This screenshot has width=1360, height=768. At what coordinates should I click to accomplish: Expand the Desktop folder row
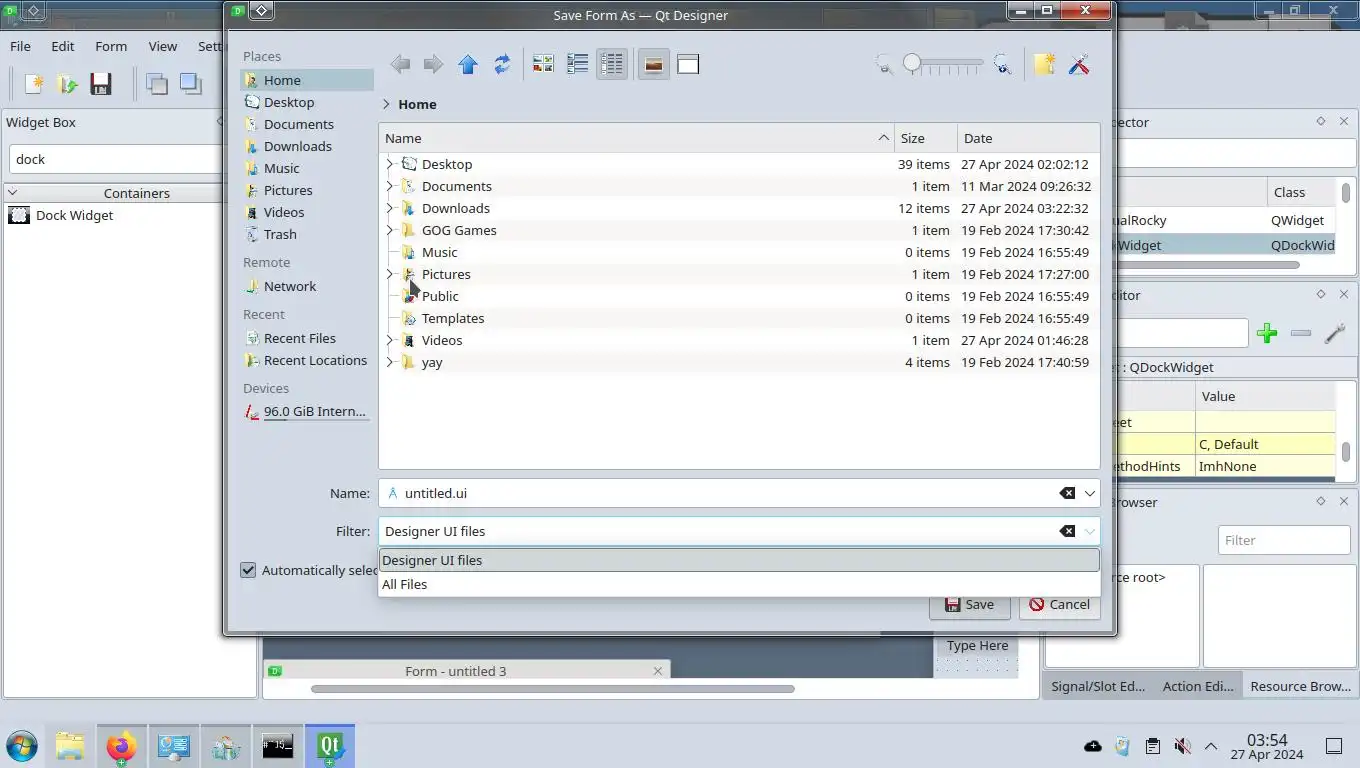point(389,164)
